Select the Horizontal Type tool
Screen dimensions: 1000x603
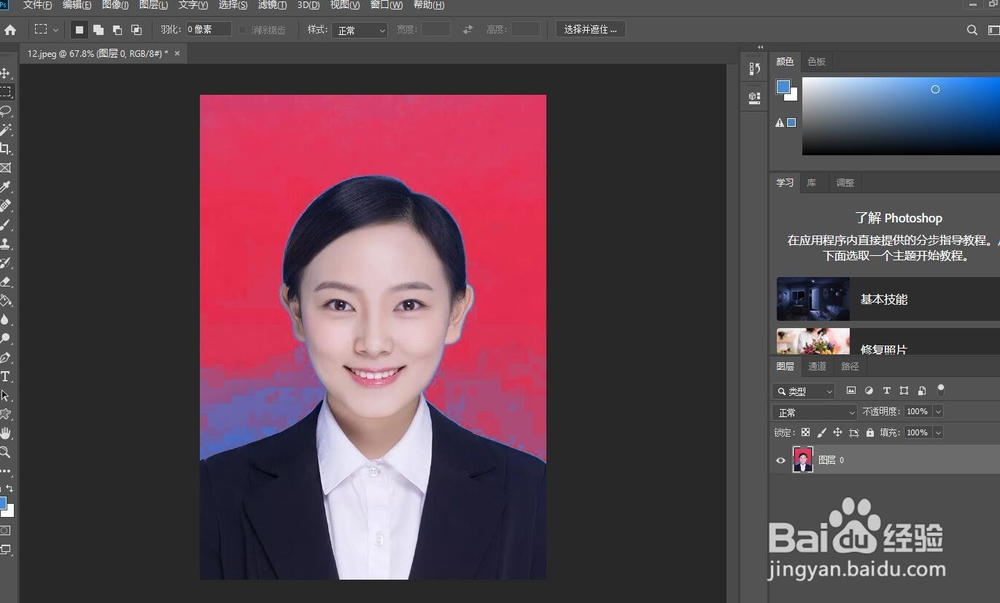pos(5,376)
